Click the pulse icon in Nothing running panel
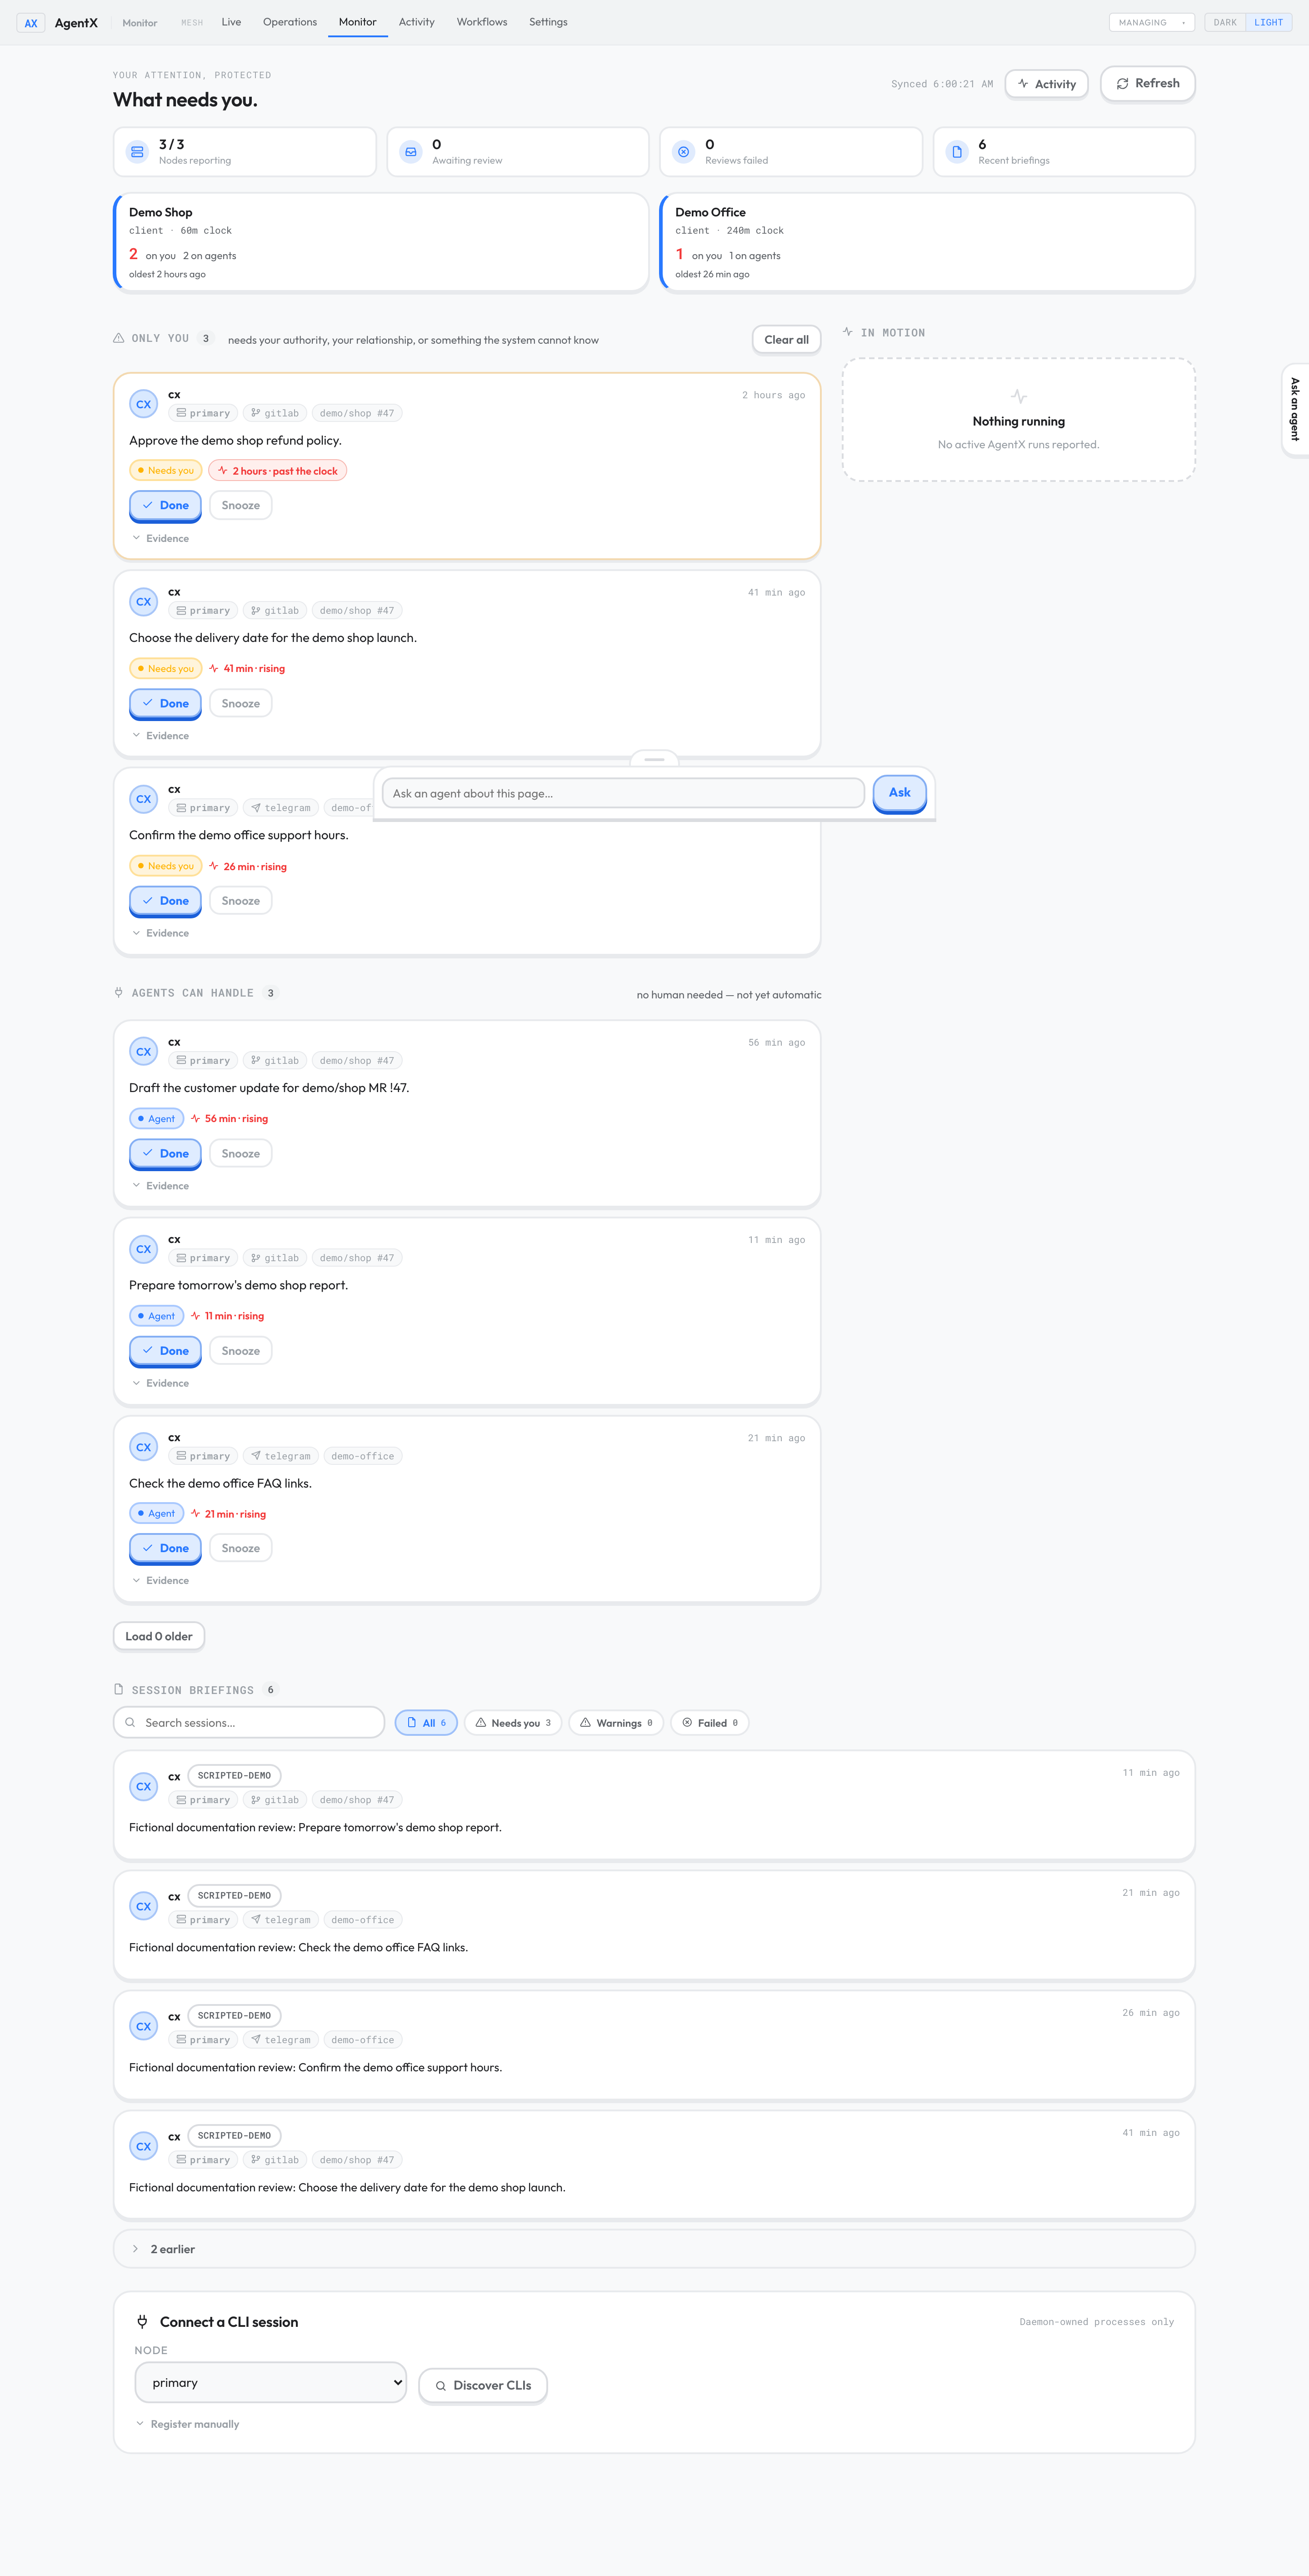 tap(1018, 396)
